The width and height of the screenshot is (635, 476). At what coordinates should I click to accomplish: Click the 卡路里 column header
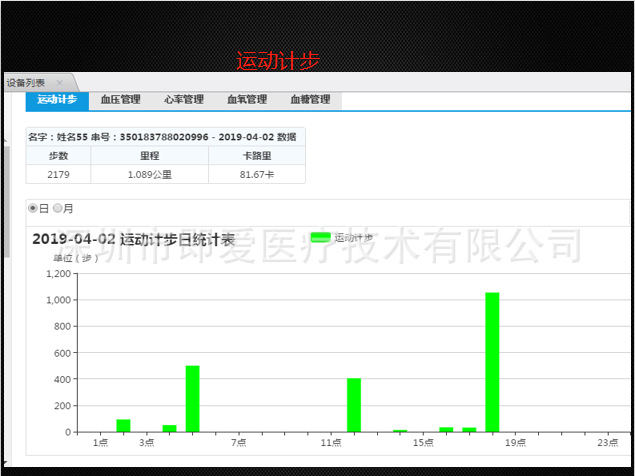tap(257, 156)
